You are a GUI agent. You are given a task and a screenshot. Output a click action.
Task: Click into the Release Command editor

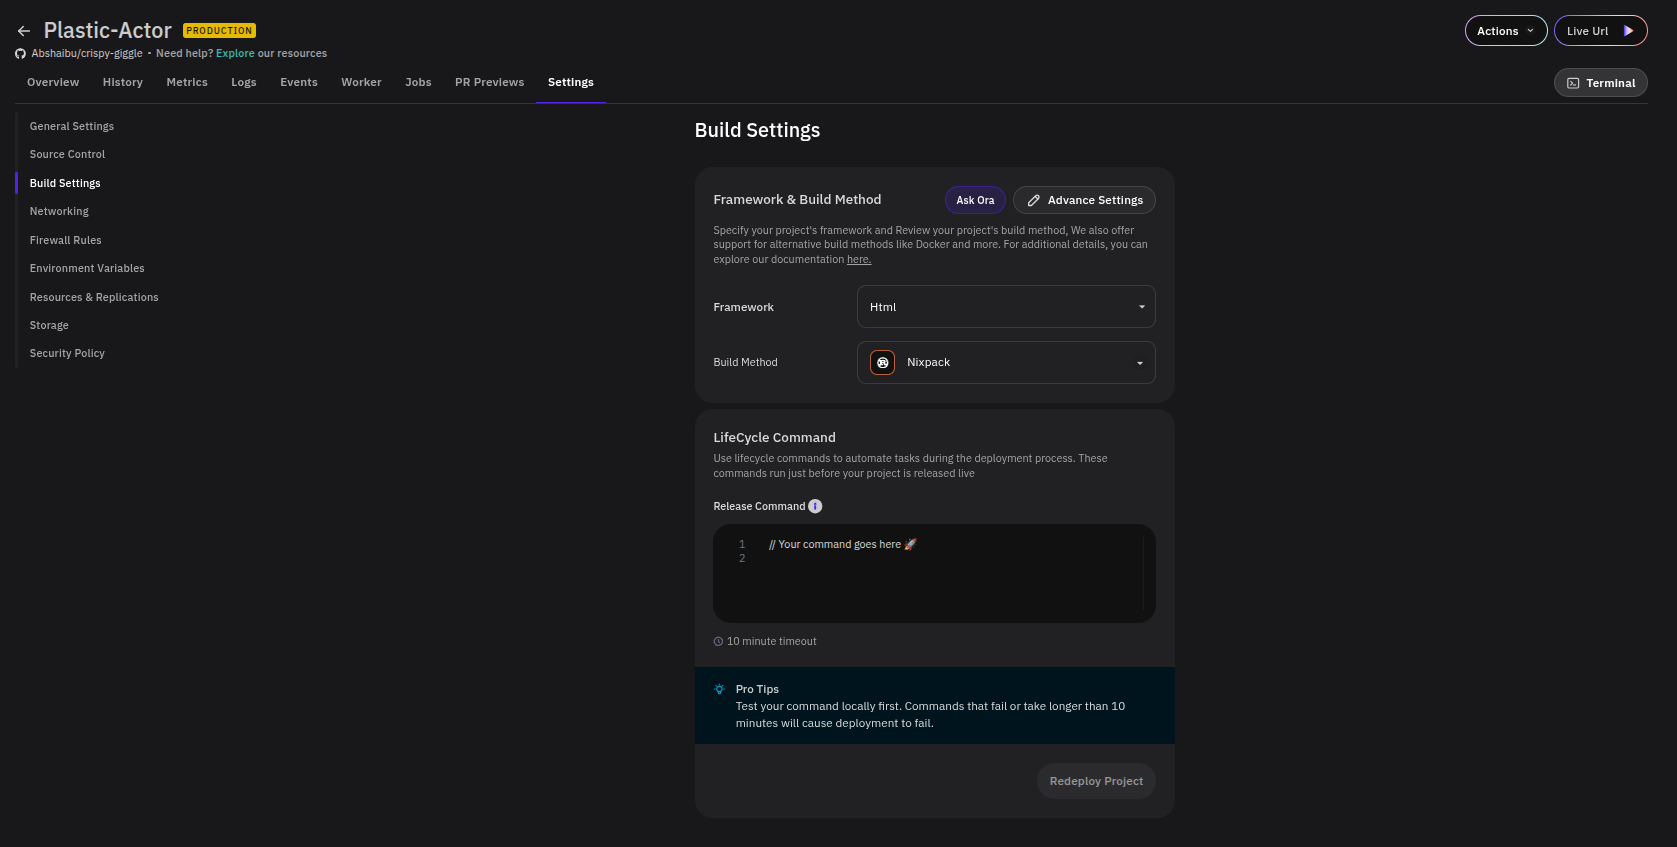coord(934,573)
